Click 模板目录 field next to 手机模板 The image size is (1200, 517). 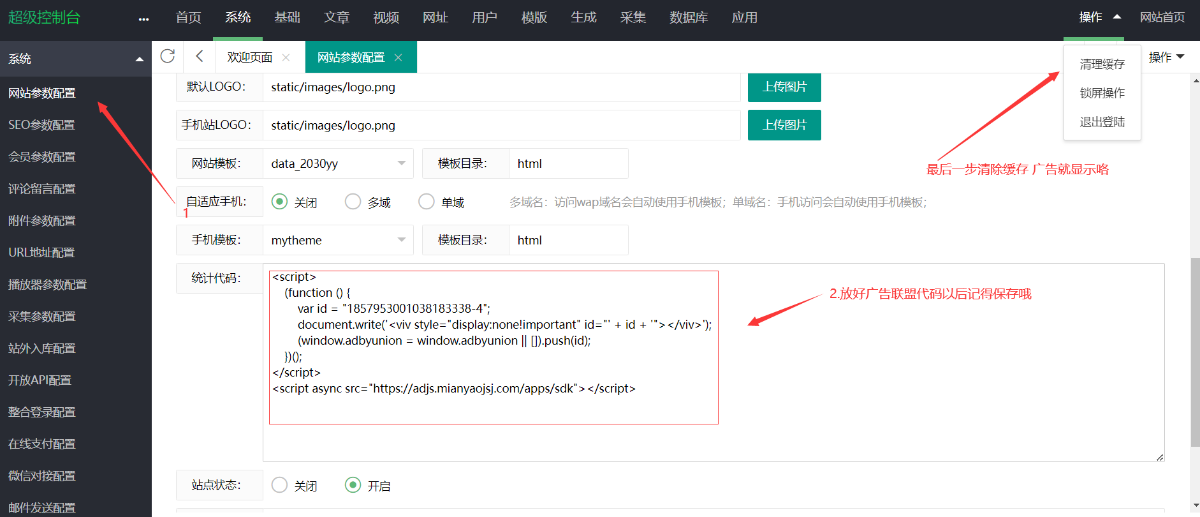(x=569, y=240)
